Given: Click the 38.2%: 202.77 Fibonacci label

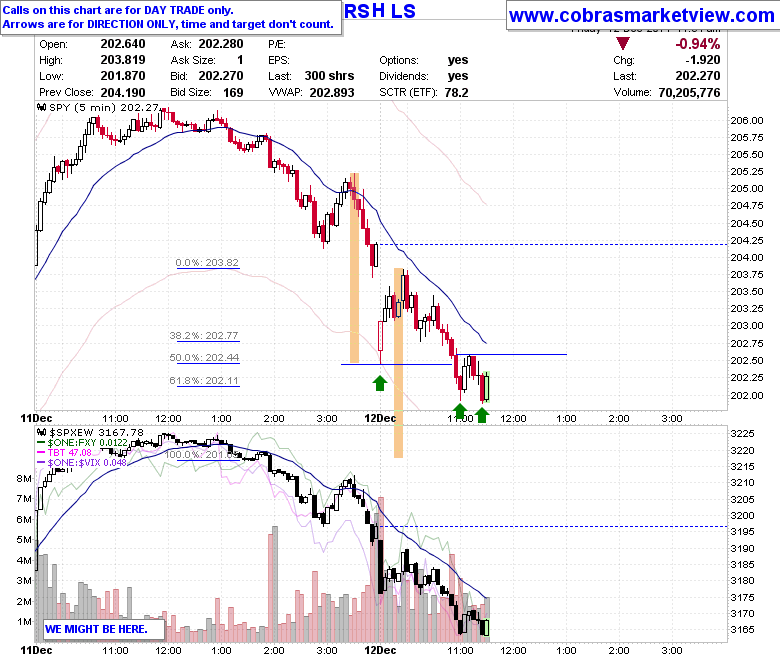Looking at the screenshot, I should click(x=204, y=336).
